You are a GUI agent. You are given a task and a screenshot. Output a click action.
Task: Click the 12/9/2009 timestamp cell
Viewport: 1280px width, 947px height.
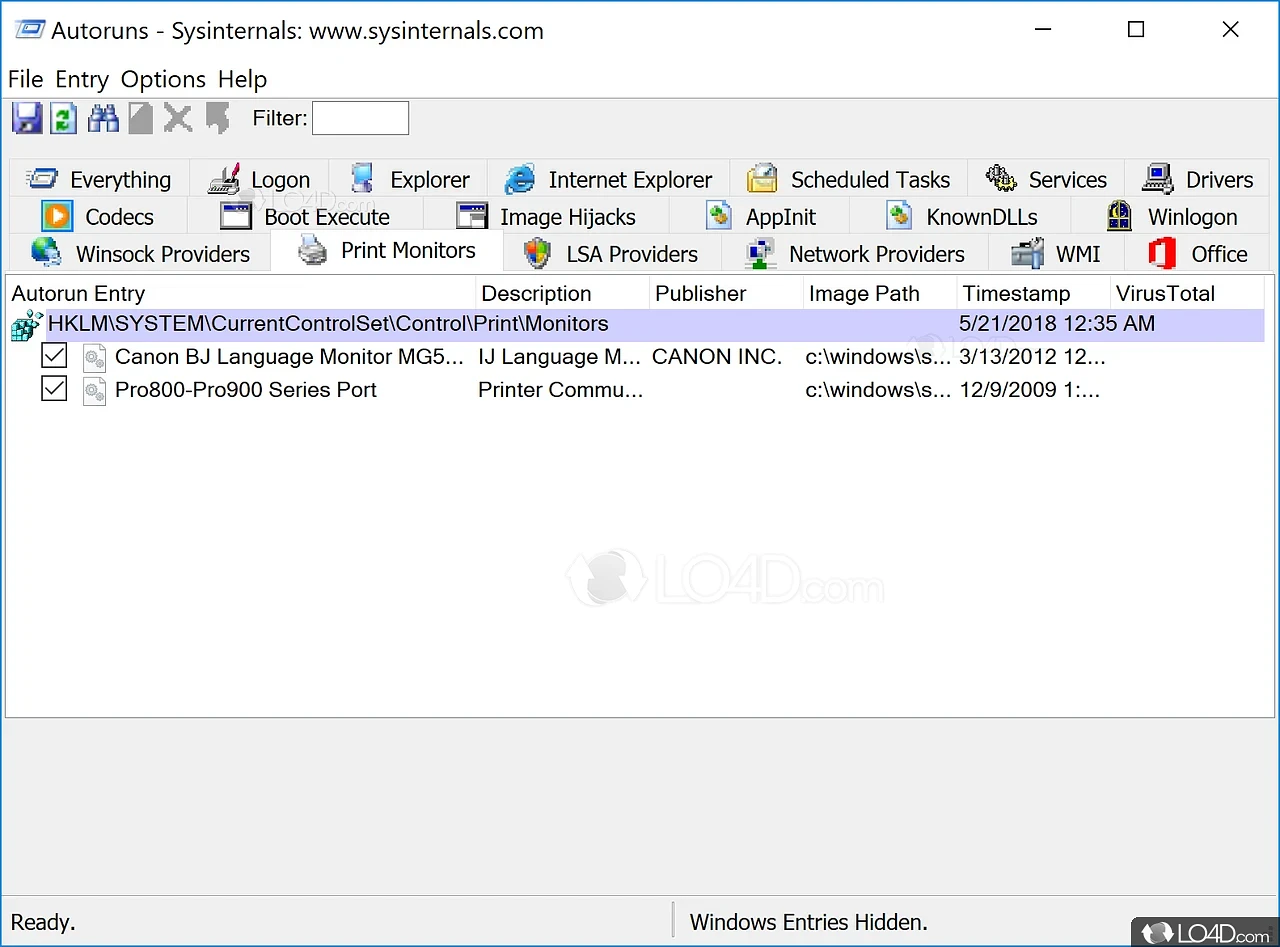click(1030, 390)
